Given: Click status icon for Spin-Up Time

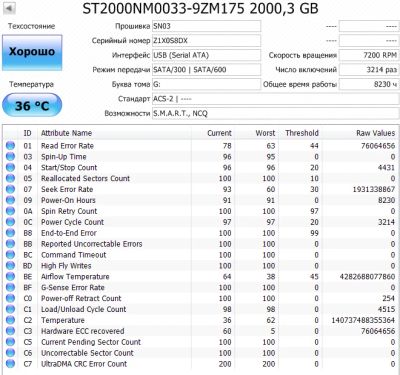Looking at the screenshot, I should click(x=11, y=157).
